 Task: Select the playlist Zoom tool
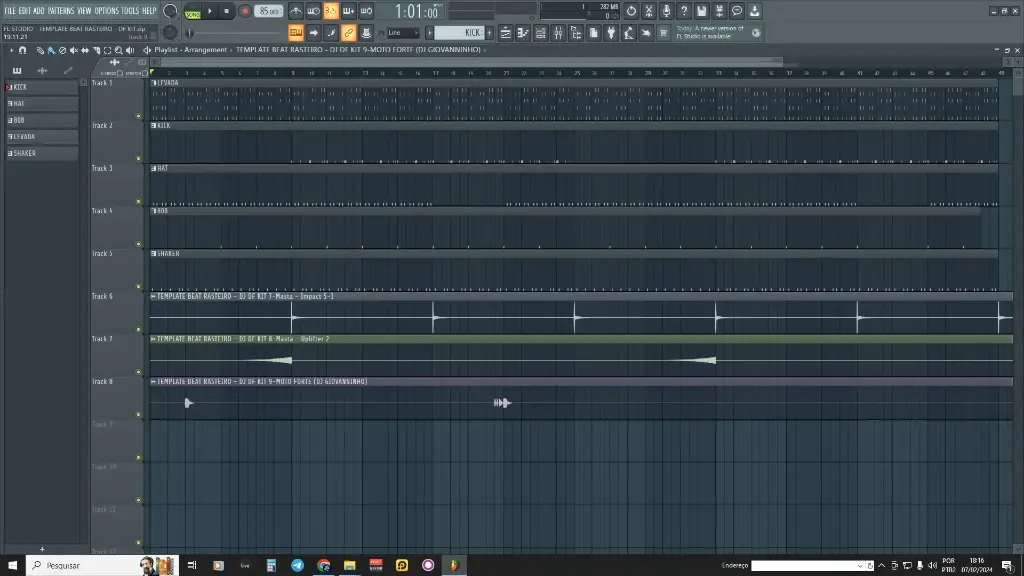coord(119,50)
